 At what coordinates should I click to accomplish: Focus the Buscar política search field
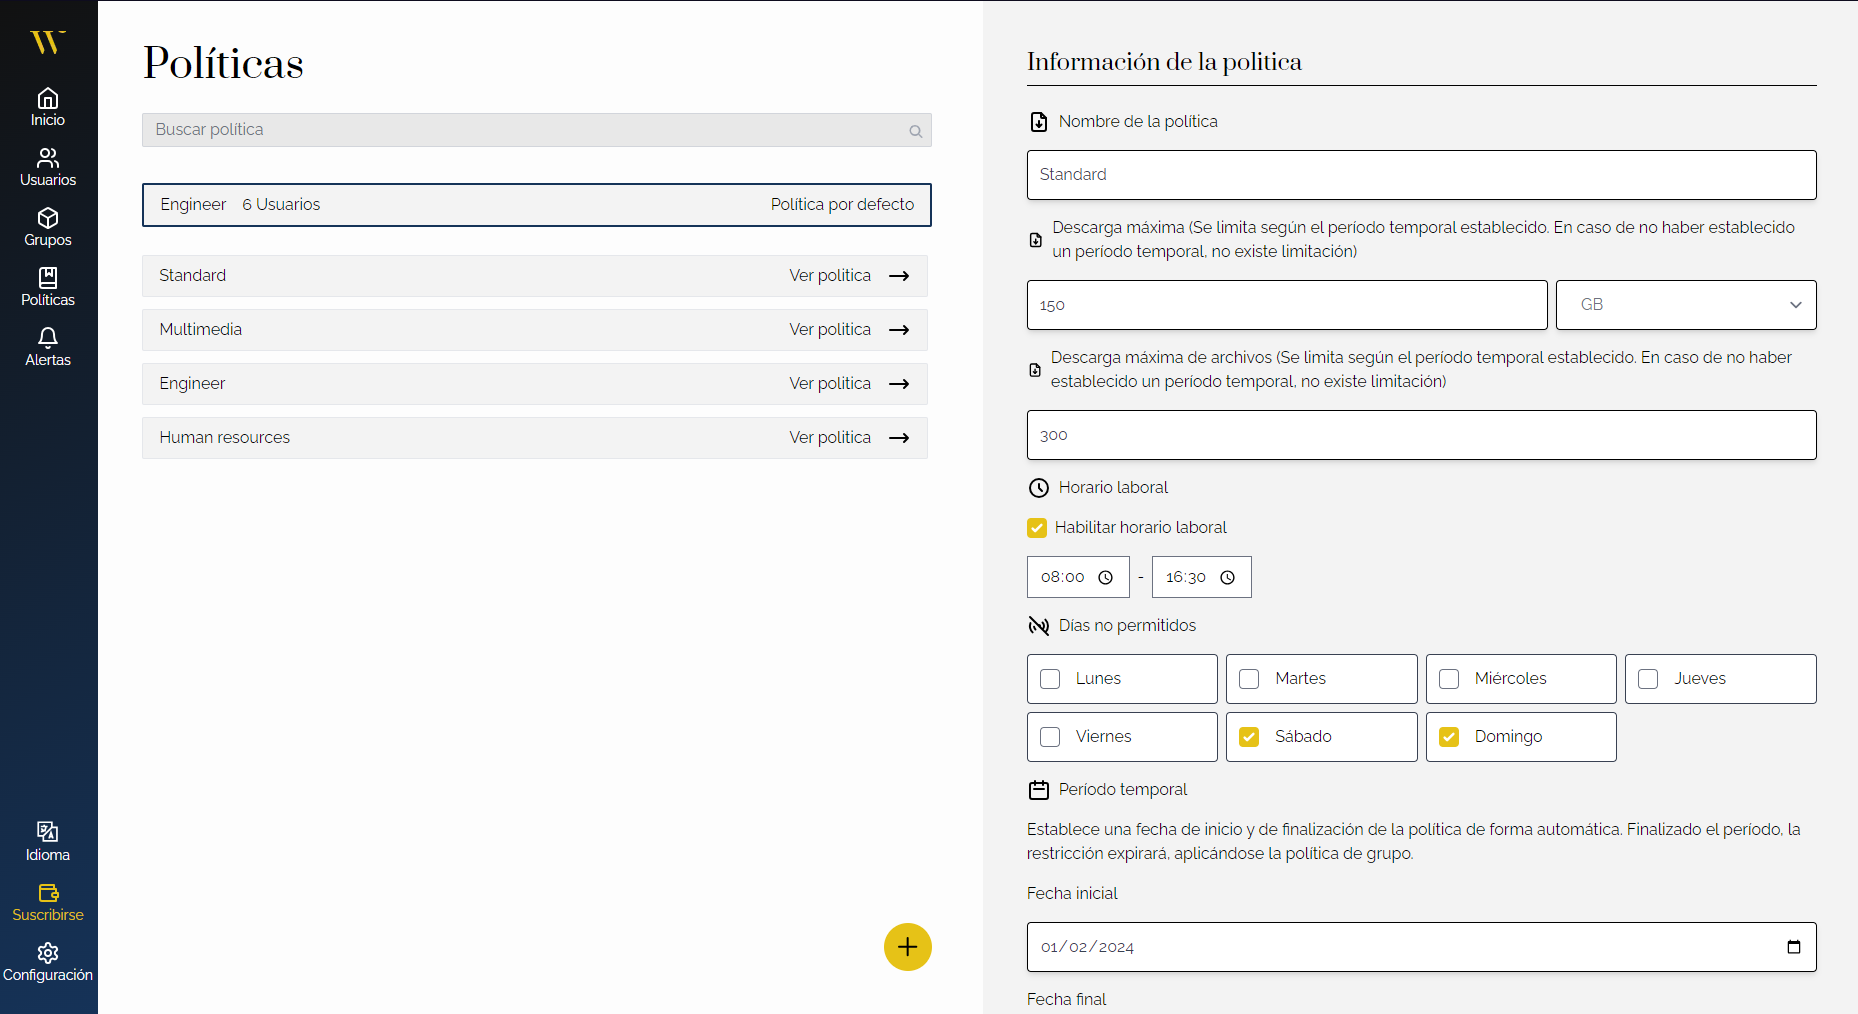536,130
